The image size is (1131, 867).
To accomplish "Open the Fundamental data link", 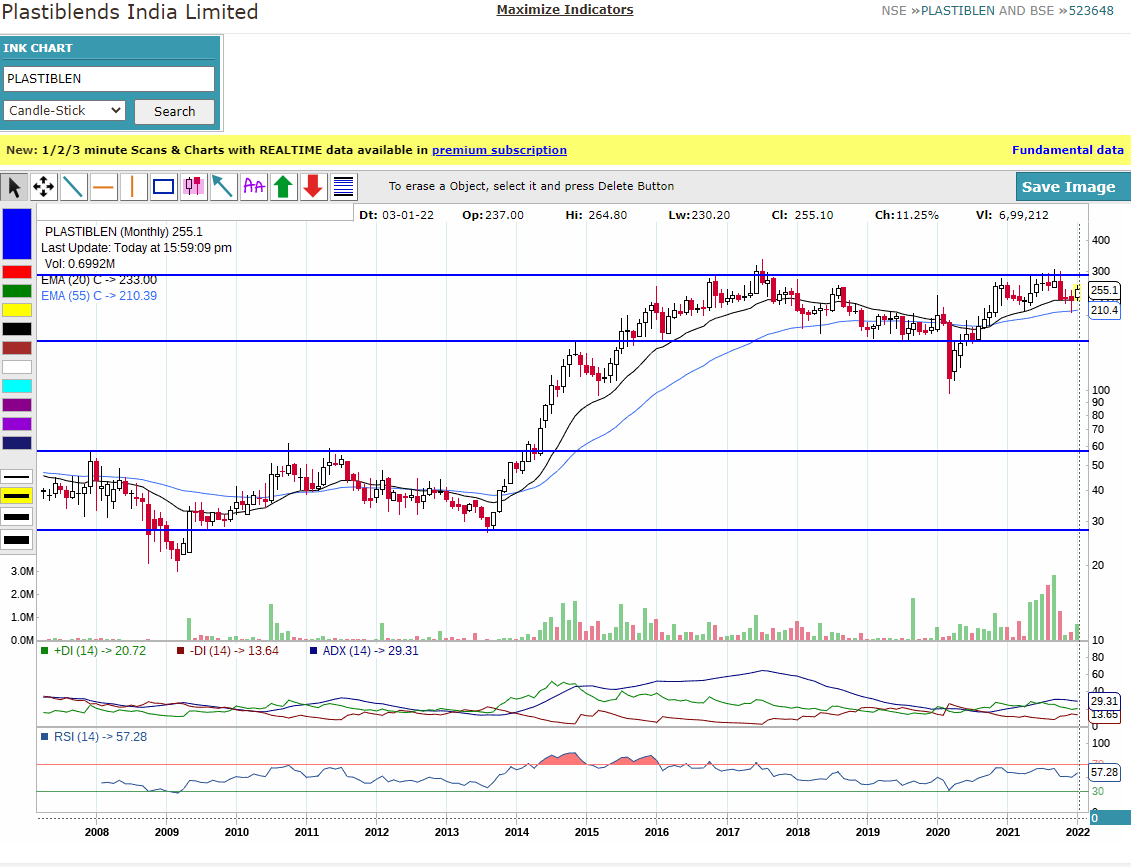I will click(1068, 150).
